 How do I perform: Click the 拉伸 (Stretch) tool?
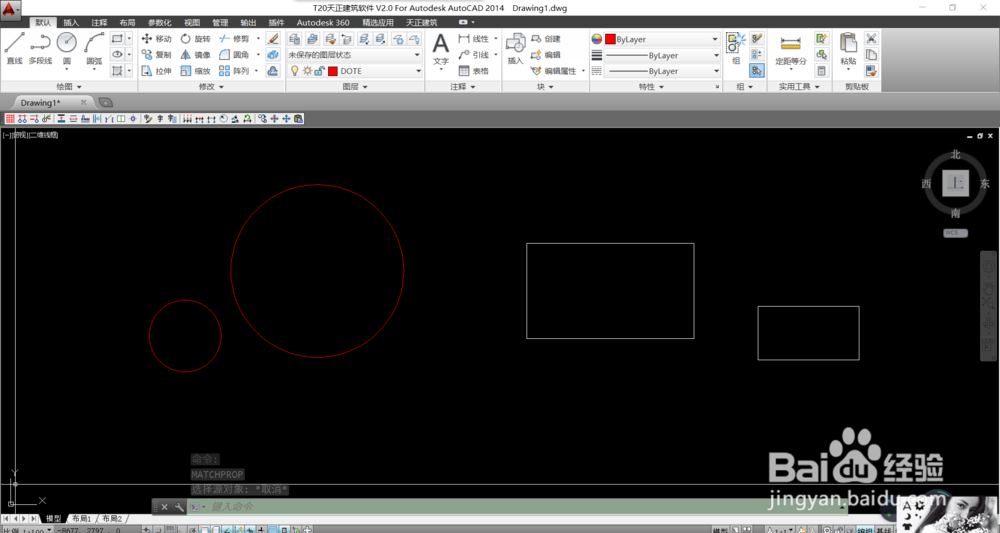pyautogui.click(x=157, y=71)
